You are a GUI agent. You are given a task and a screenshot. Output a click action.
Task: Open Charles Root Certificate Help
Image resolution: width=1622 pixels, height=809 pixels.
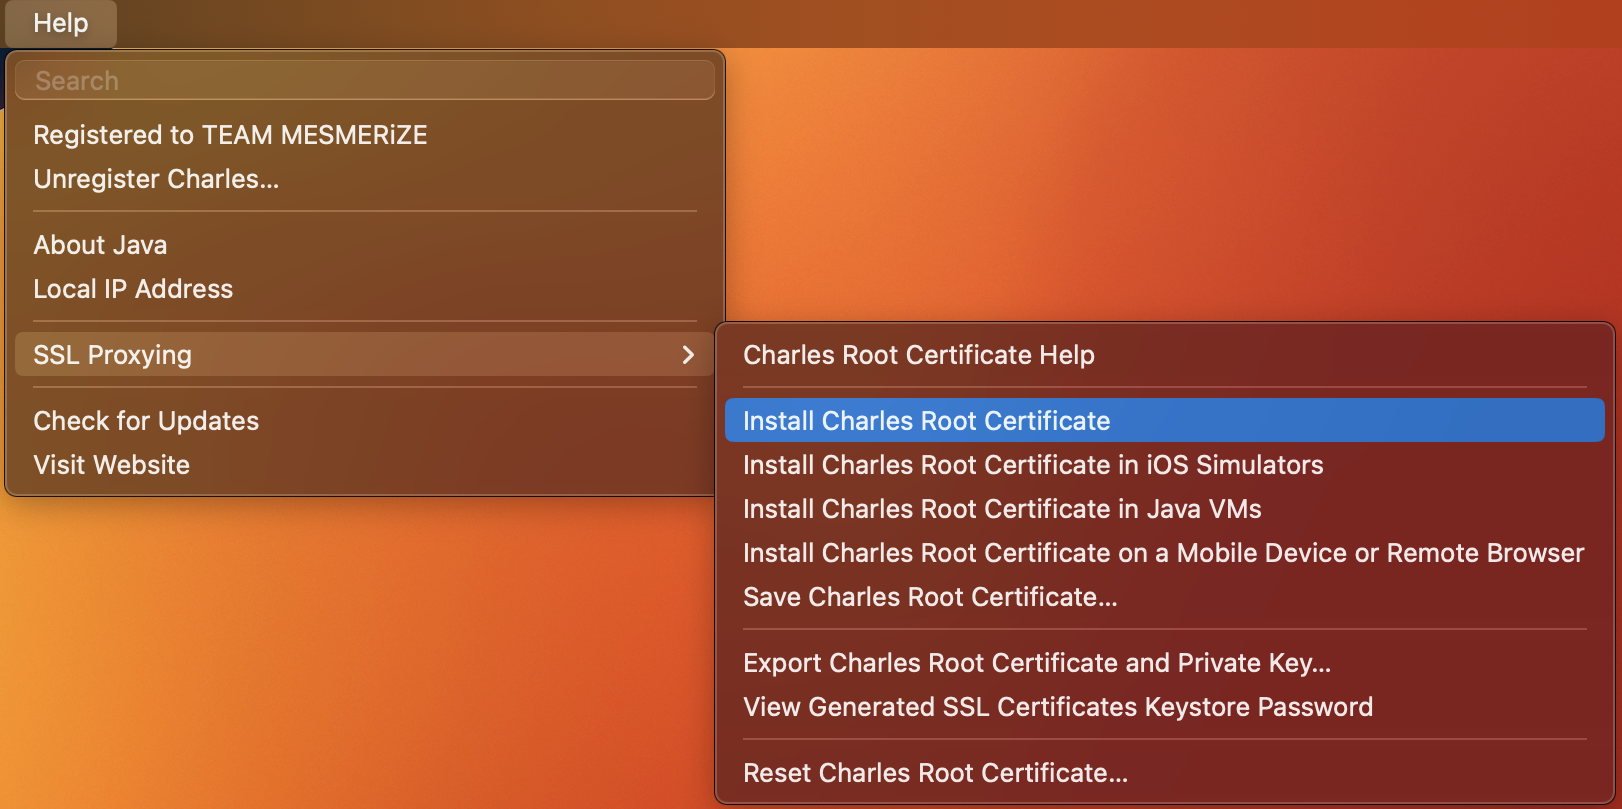click(x=918, y=355)
